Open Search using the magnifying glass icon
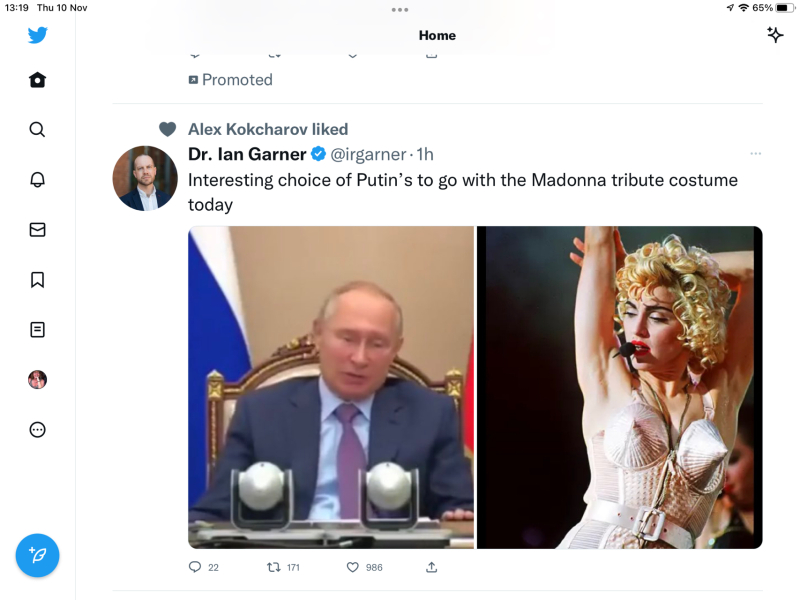The width and height of the screenshot is (800, 600). (37, 129)
